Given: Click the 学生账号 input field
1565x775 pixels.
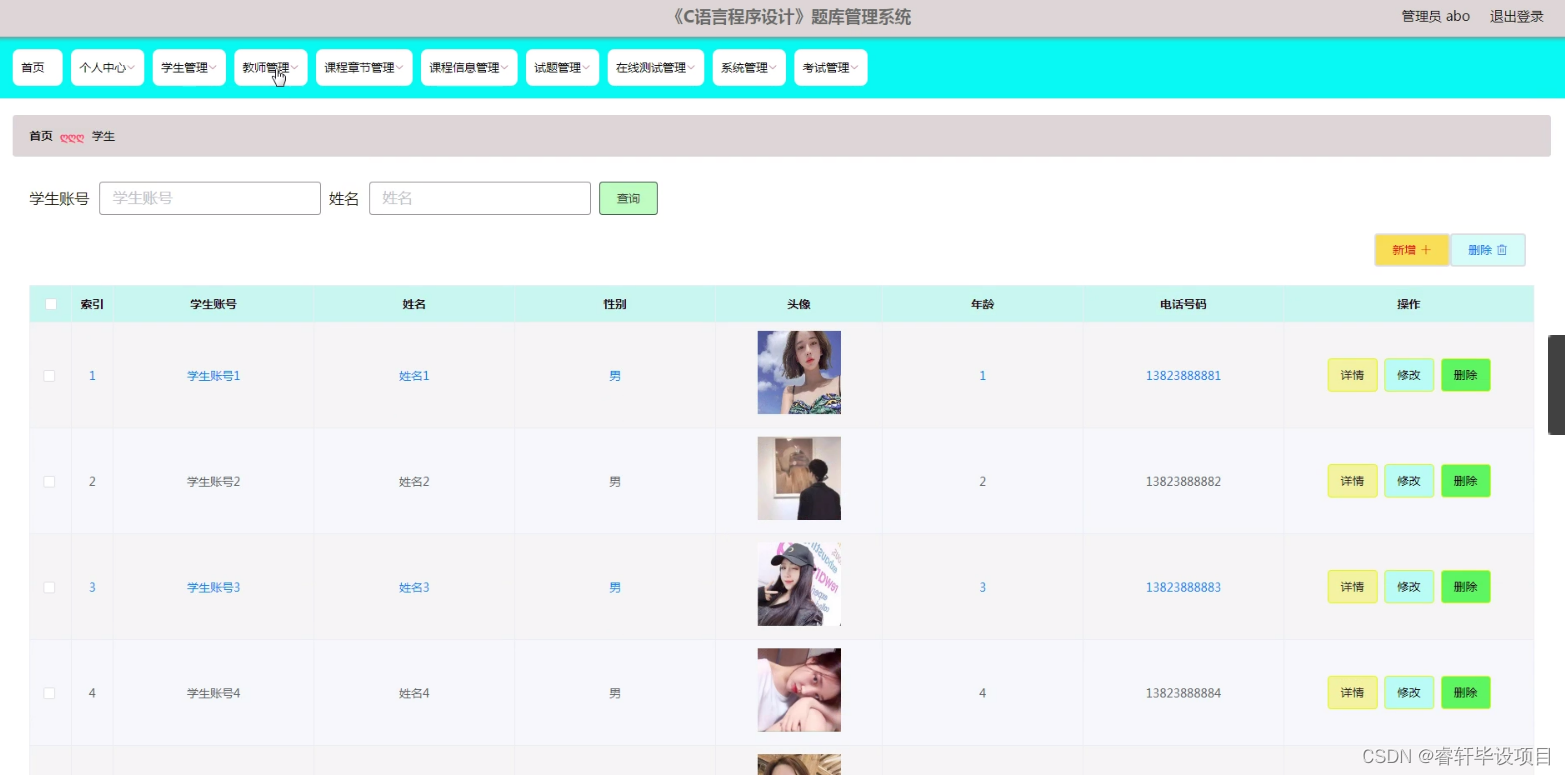Looking at the screenshot, I should [x=210, y=198].
